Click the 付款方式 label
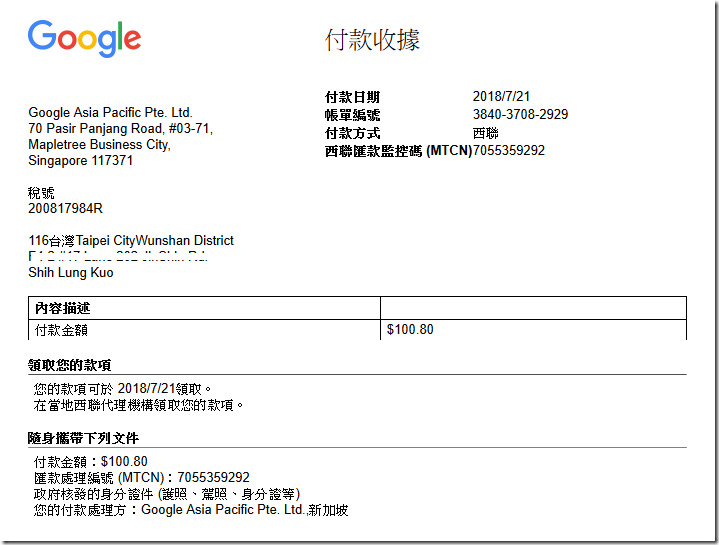719x545 pixels. (352, 133)
